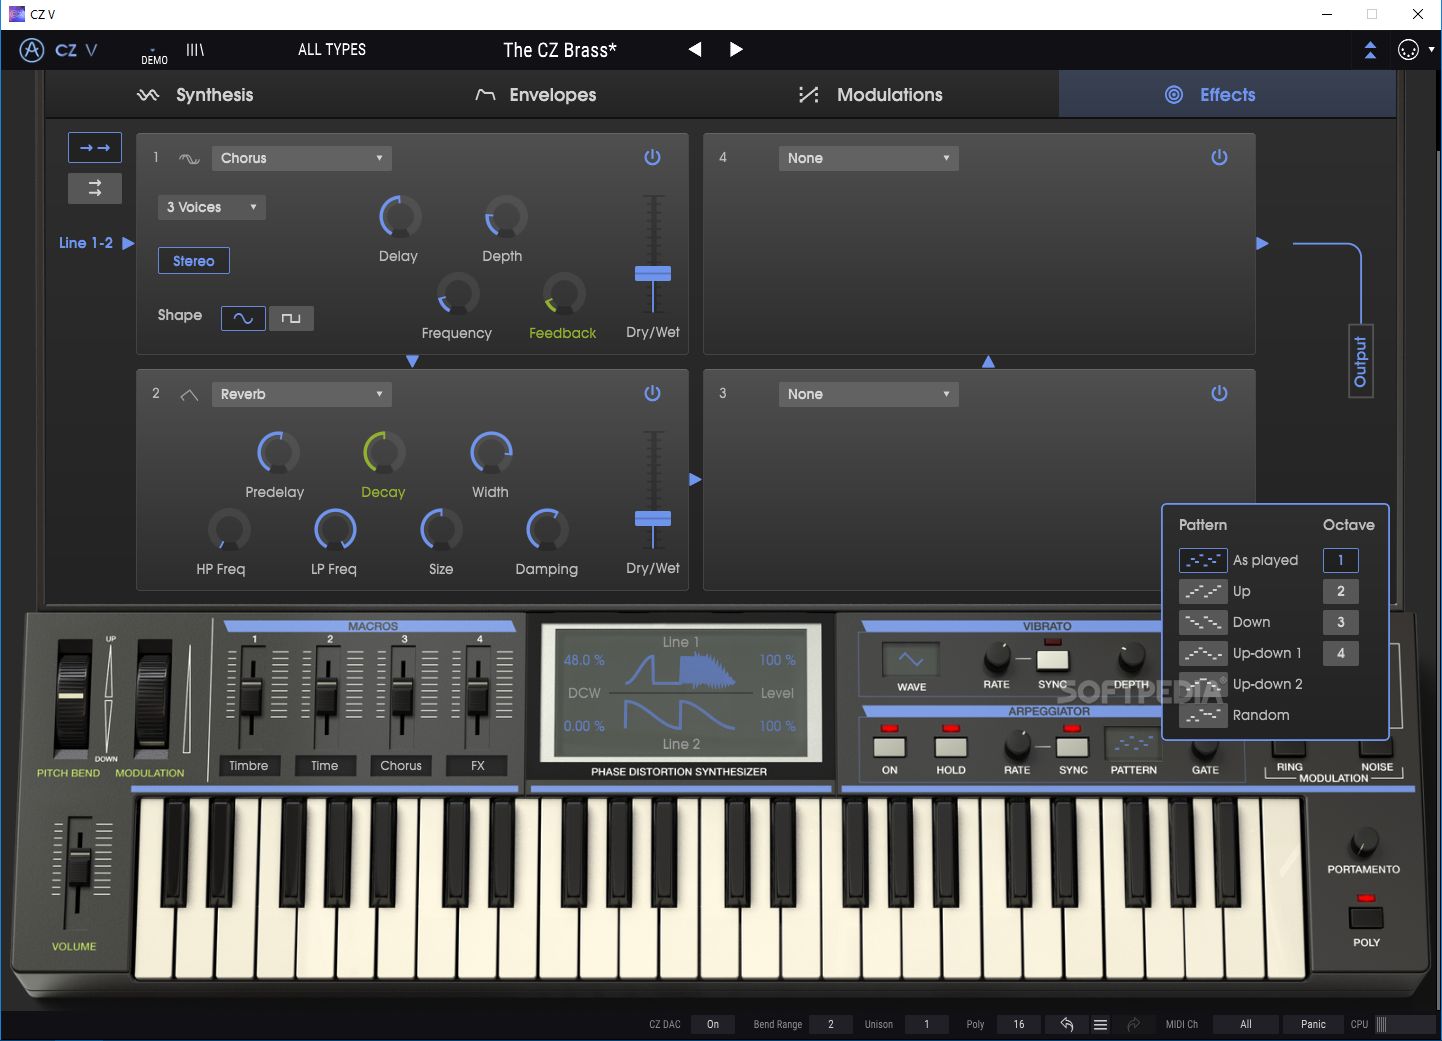Click the Unison value field
This screenshot has height=1041, width=1442.
click(927, 1024)
